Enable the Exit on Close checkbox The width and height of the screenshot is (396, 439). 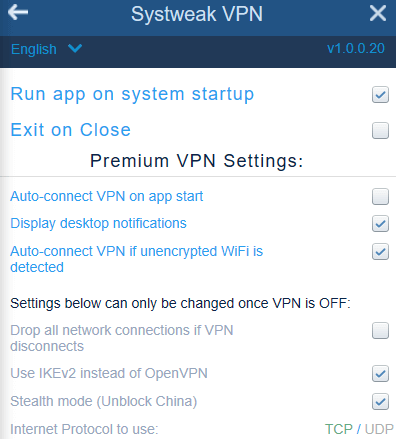pos(380,130)
